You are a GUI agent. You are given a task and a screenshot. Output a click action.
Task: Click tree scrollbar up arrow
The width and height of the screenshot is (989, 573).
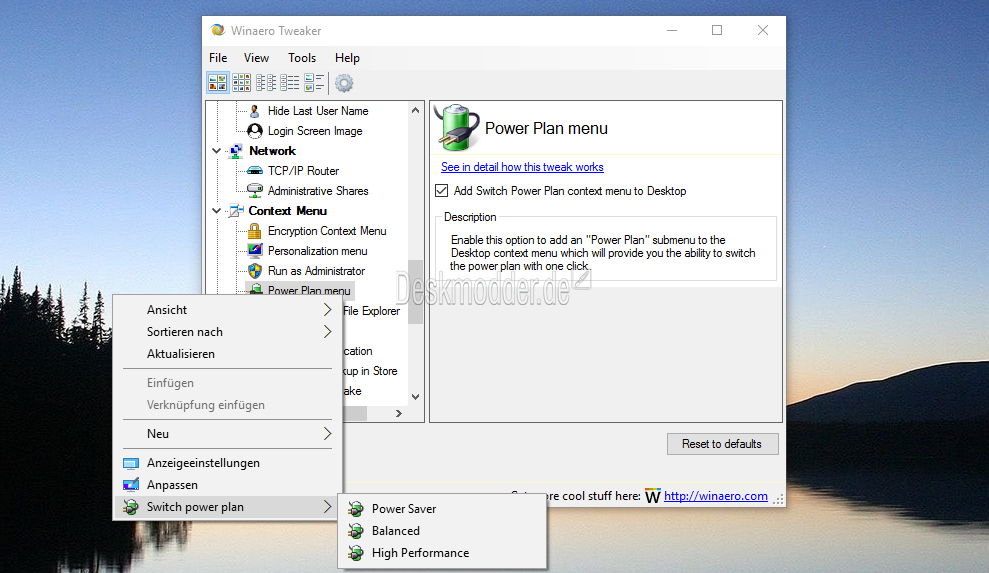[x=415, y=110]
